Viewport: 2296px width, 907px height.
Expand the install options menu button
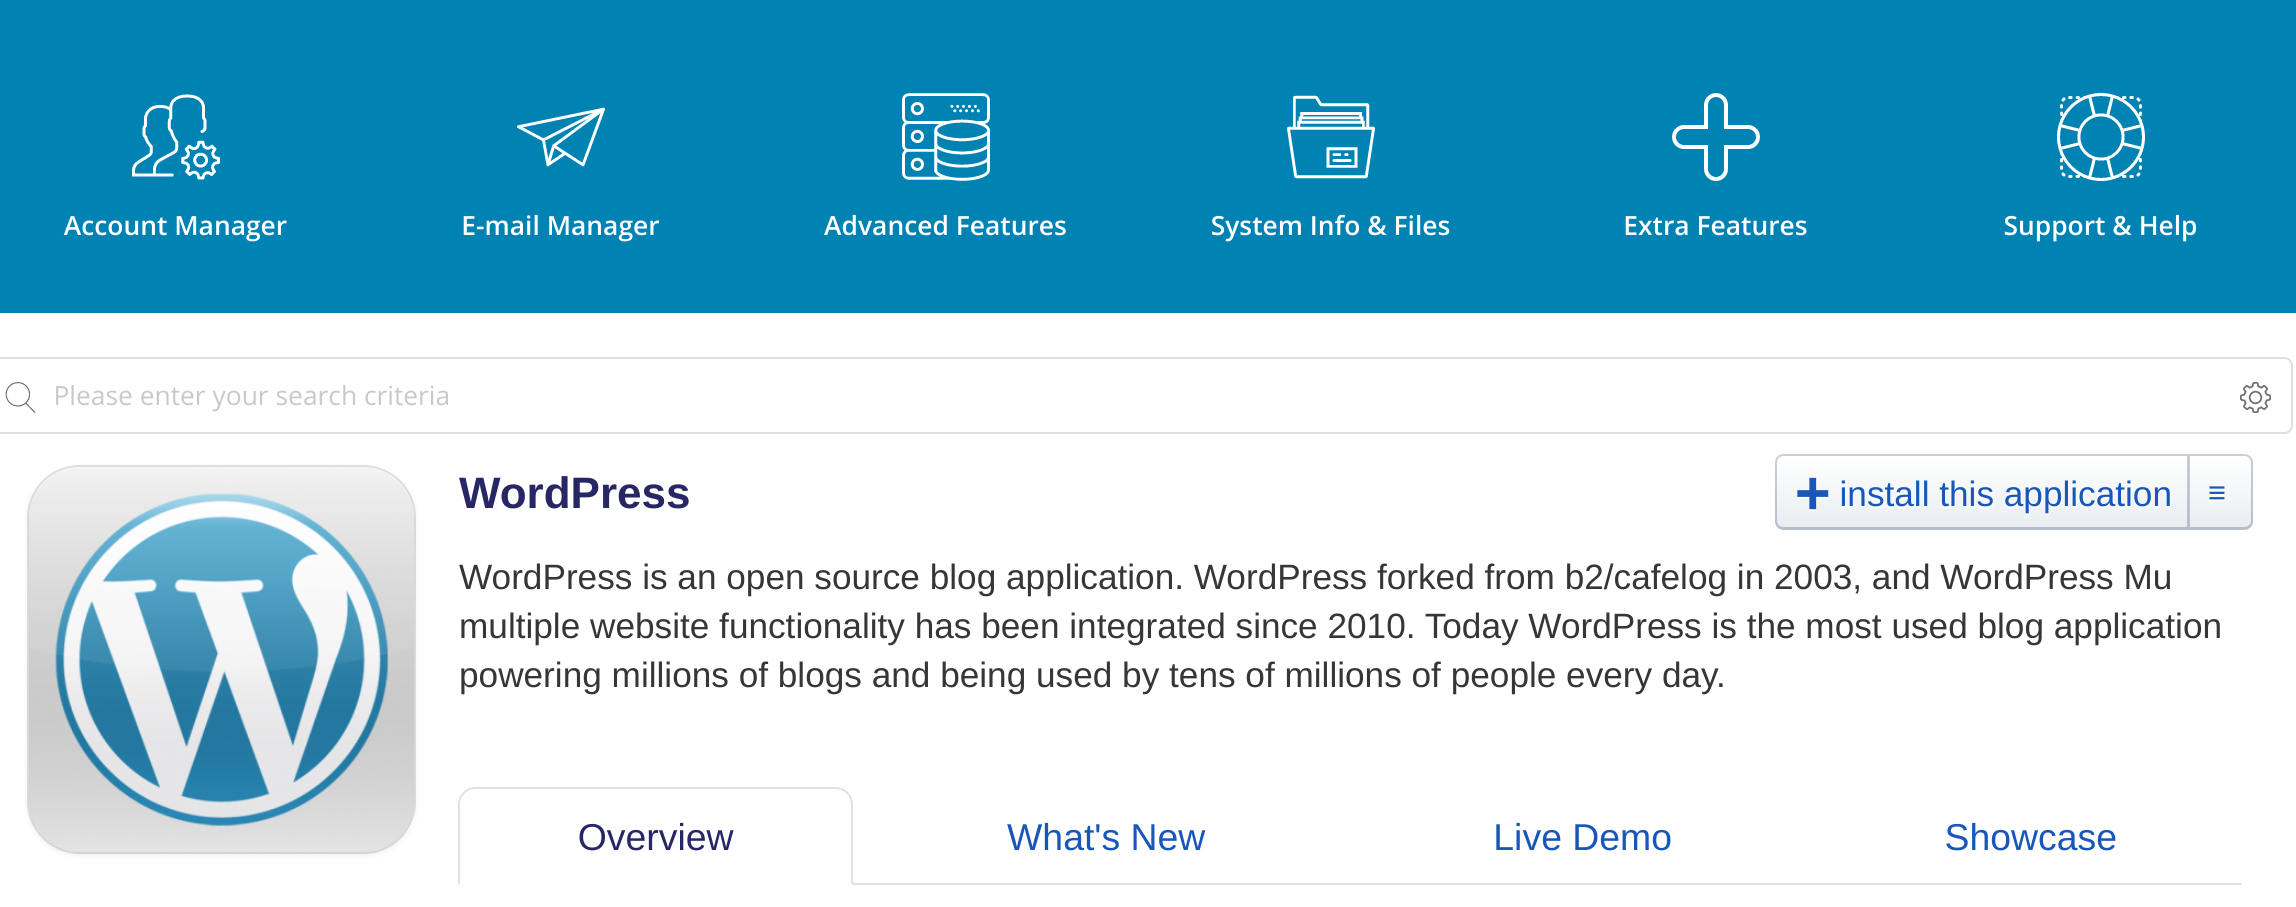coord(2217,493)
